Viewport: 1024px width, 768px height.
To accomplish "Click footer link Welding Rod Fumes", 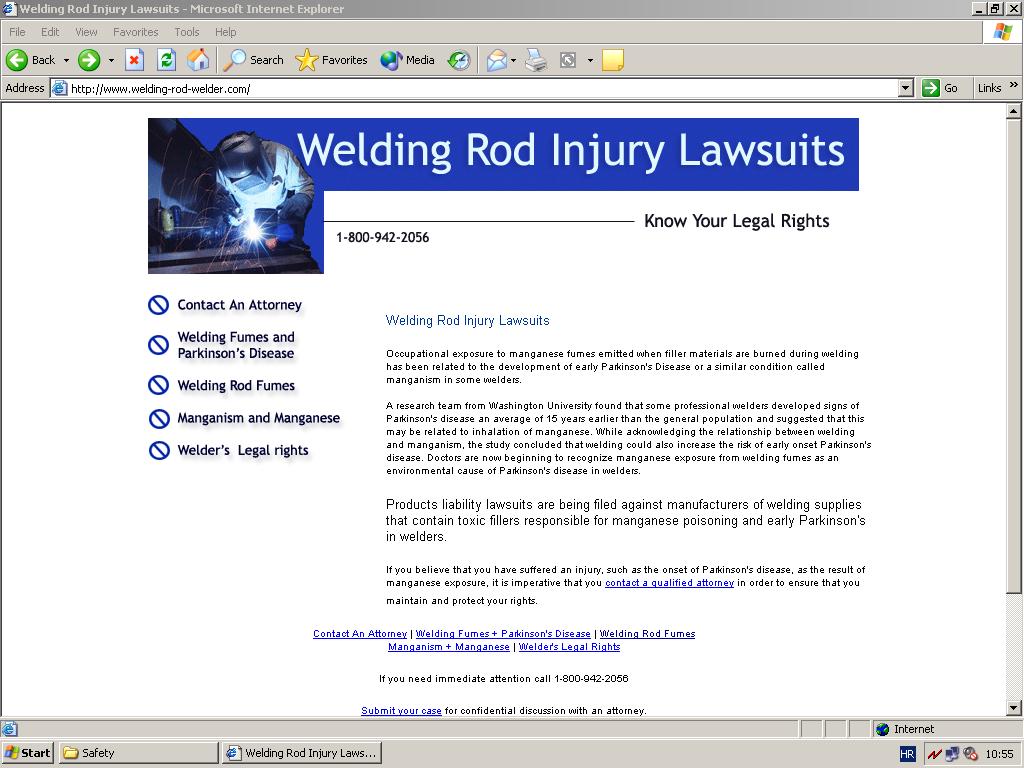I will (x=647, y=634).
